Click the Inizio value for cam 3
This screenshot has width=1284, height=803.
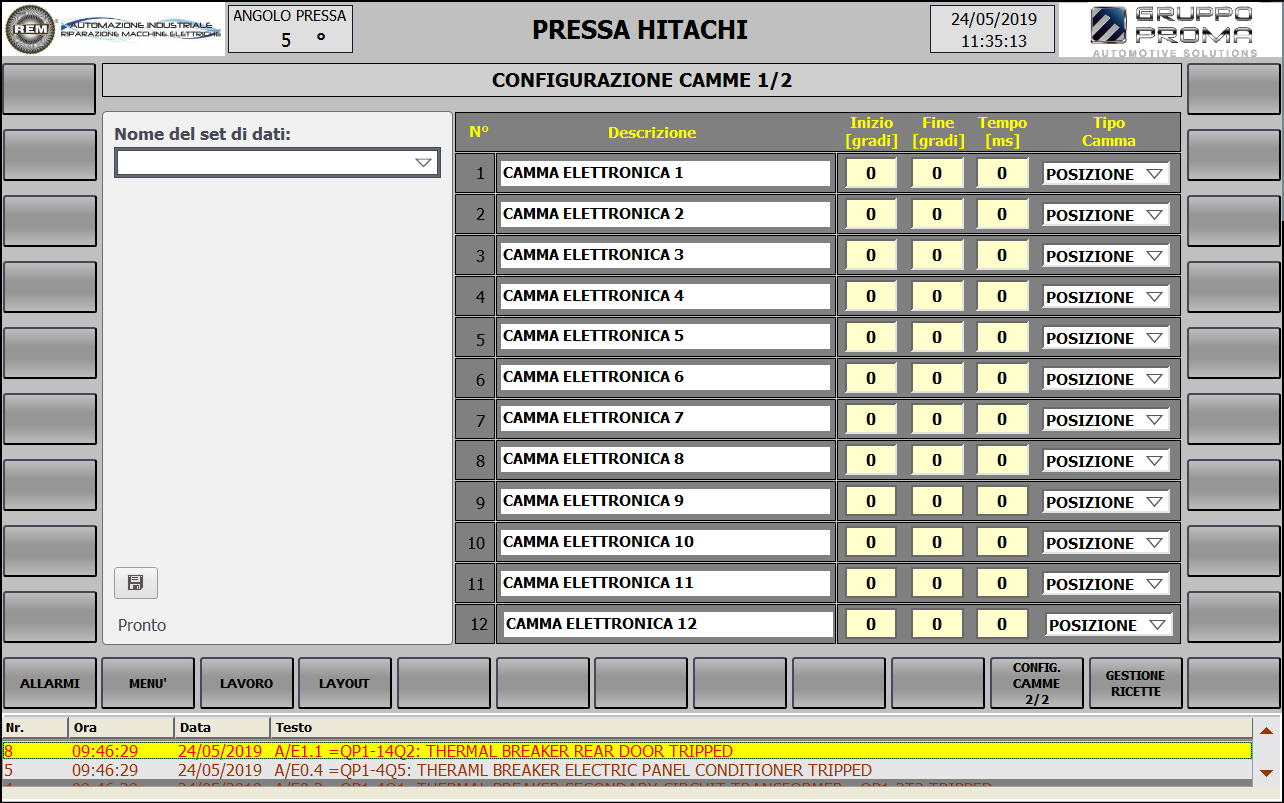pyautogui.click(x=871, y=255)
